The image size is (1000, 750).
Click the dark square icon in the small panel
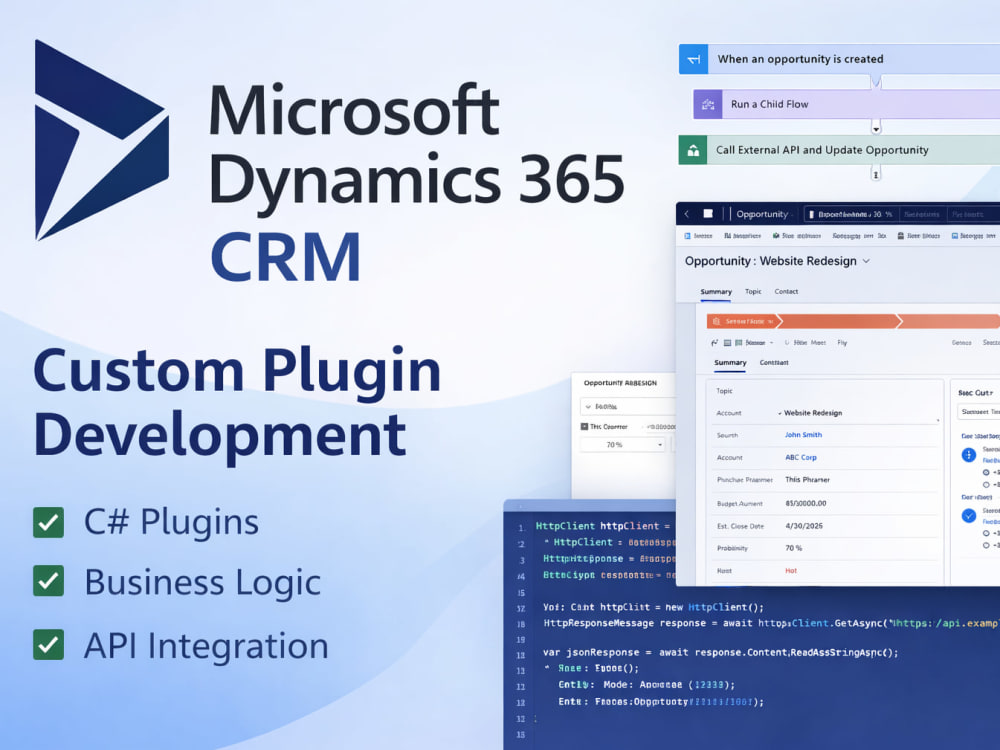click(584, 427)
